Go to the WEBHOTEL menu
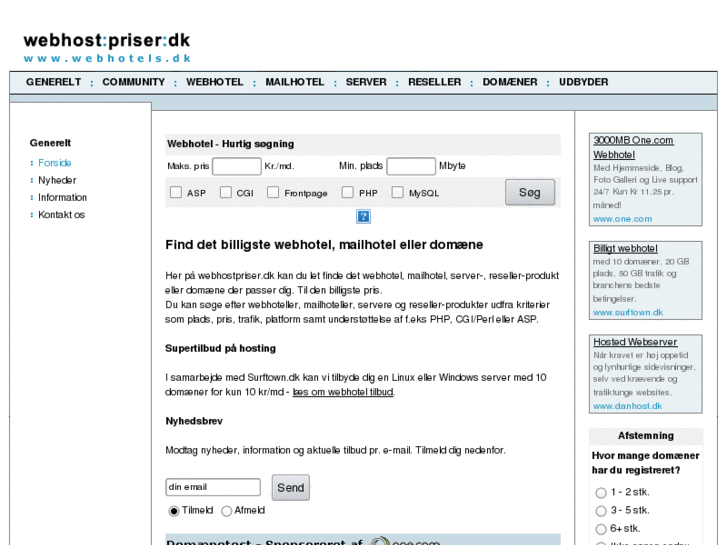The height and width of the screenshot is (545, 727). tap(215, 82)
